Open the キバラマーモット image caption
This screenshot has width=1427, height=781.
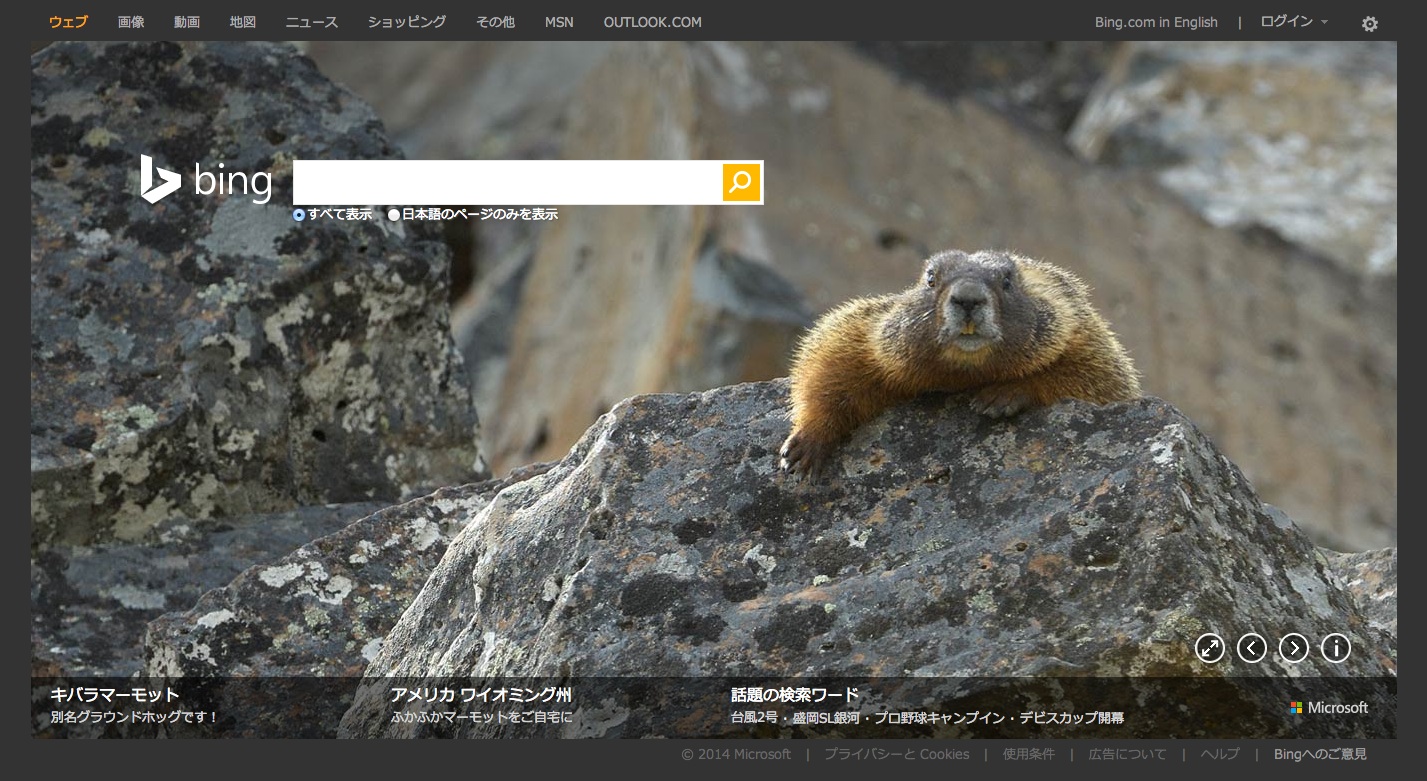coord(115,695)
